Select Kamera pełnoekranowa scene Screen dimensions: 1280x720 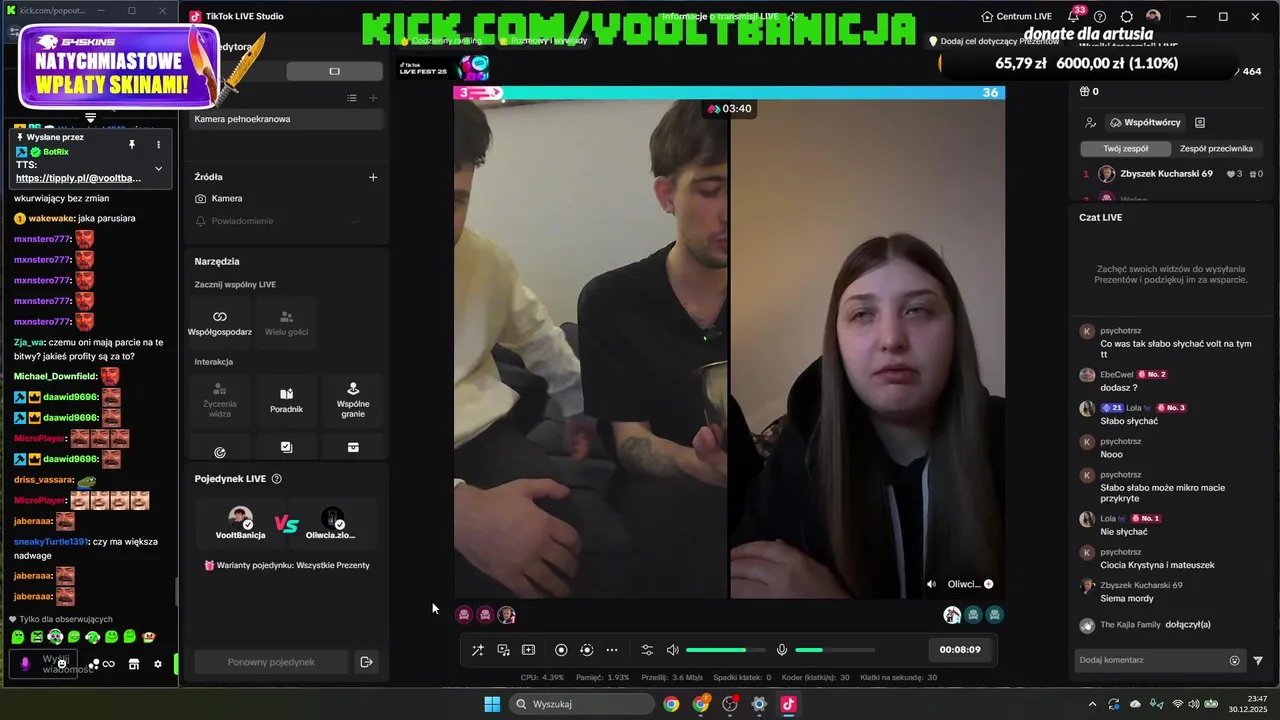click(288, 119)
